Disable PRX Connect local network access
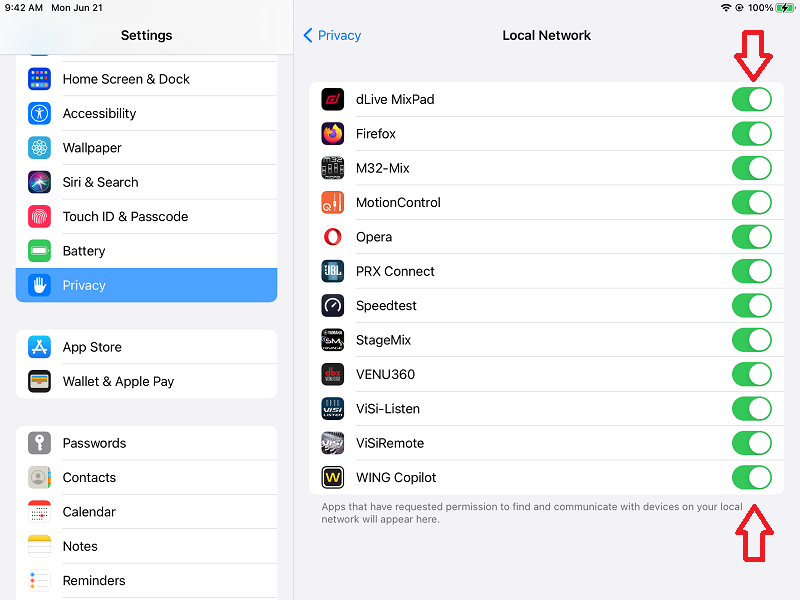 (x=752, y=271)
